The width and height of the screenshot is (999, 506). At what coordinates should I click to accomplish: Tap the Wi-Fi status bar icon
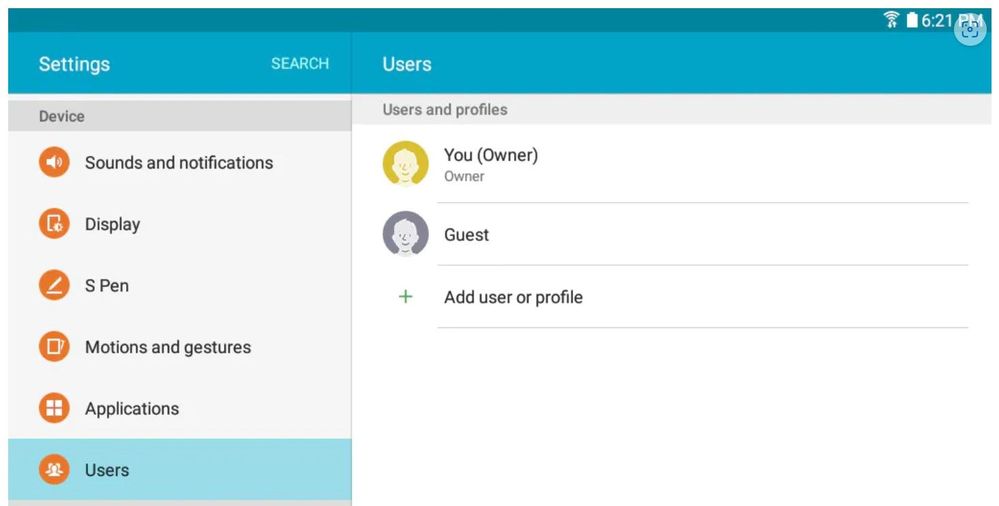pyautogui.click(x=892, y=20)
